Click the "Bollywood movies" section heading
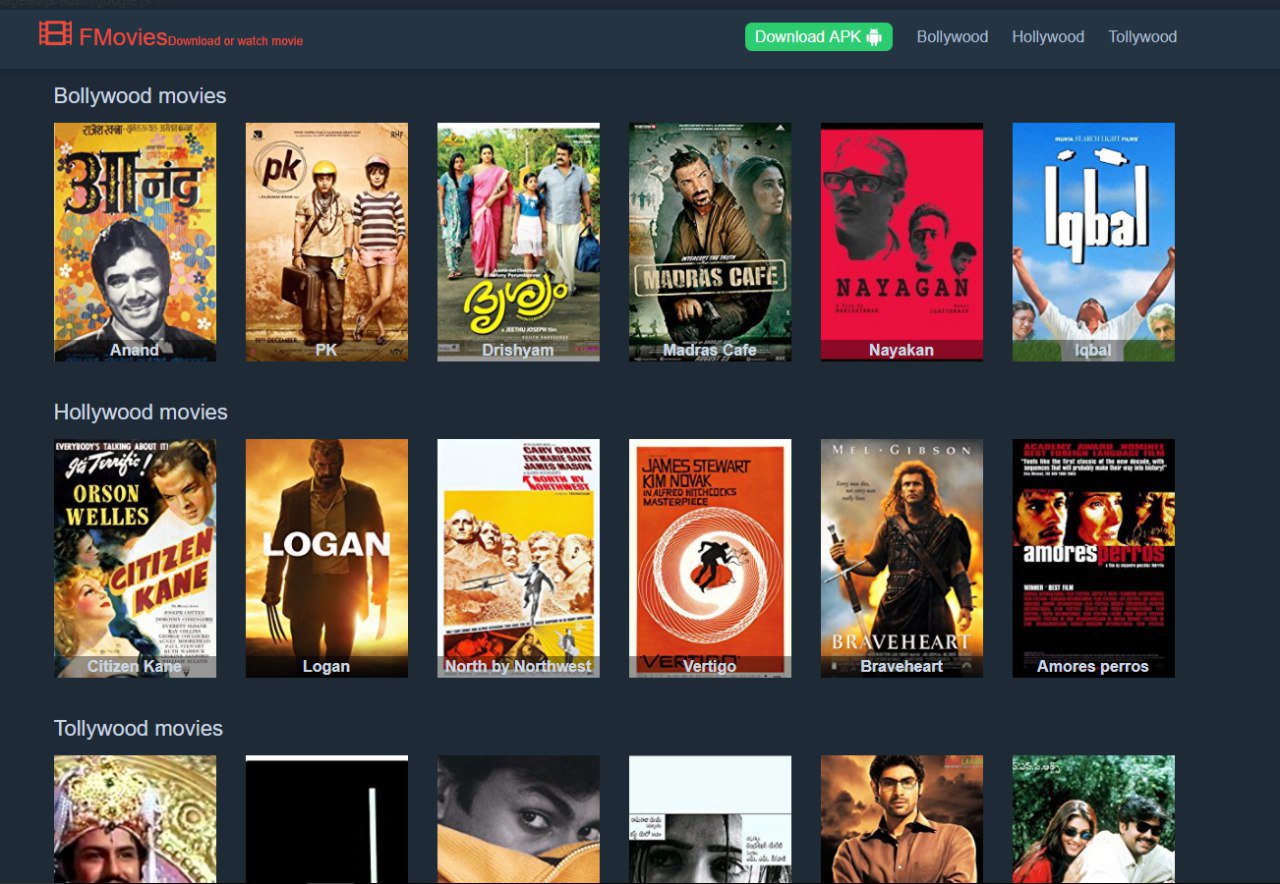The width and height of the screenshot is (1280, 884). pos(140,96)
